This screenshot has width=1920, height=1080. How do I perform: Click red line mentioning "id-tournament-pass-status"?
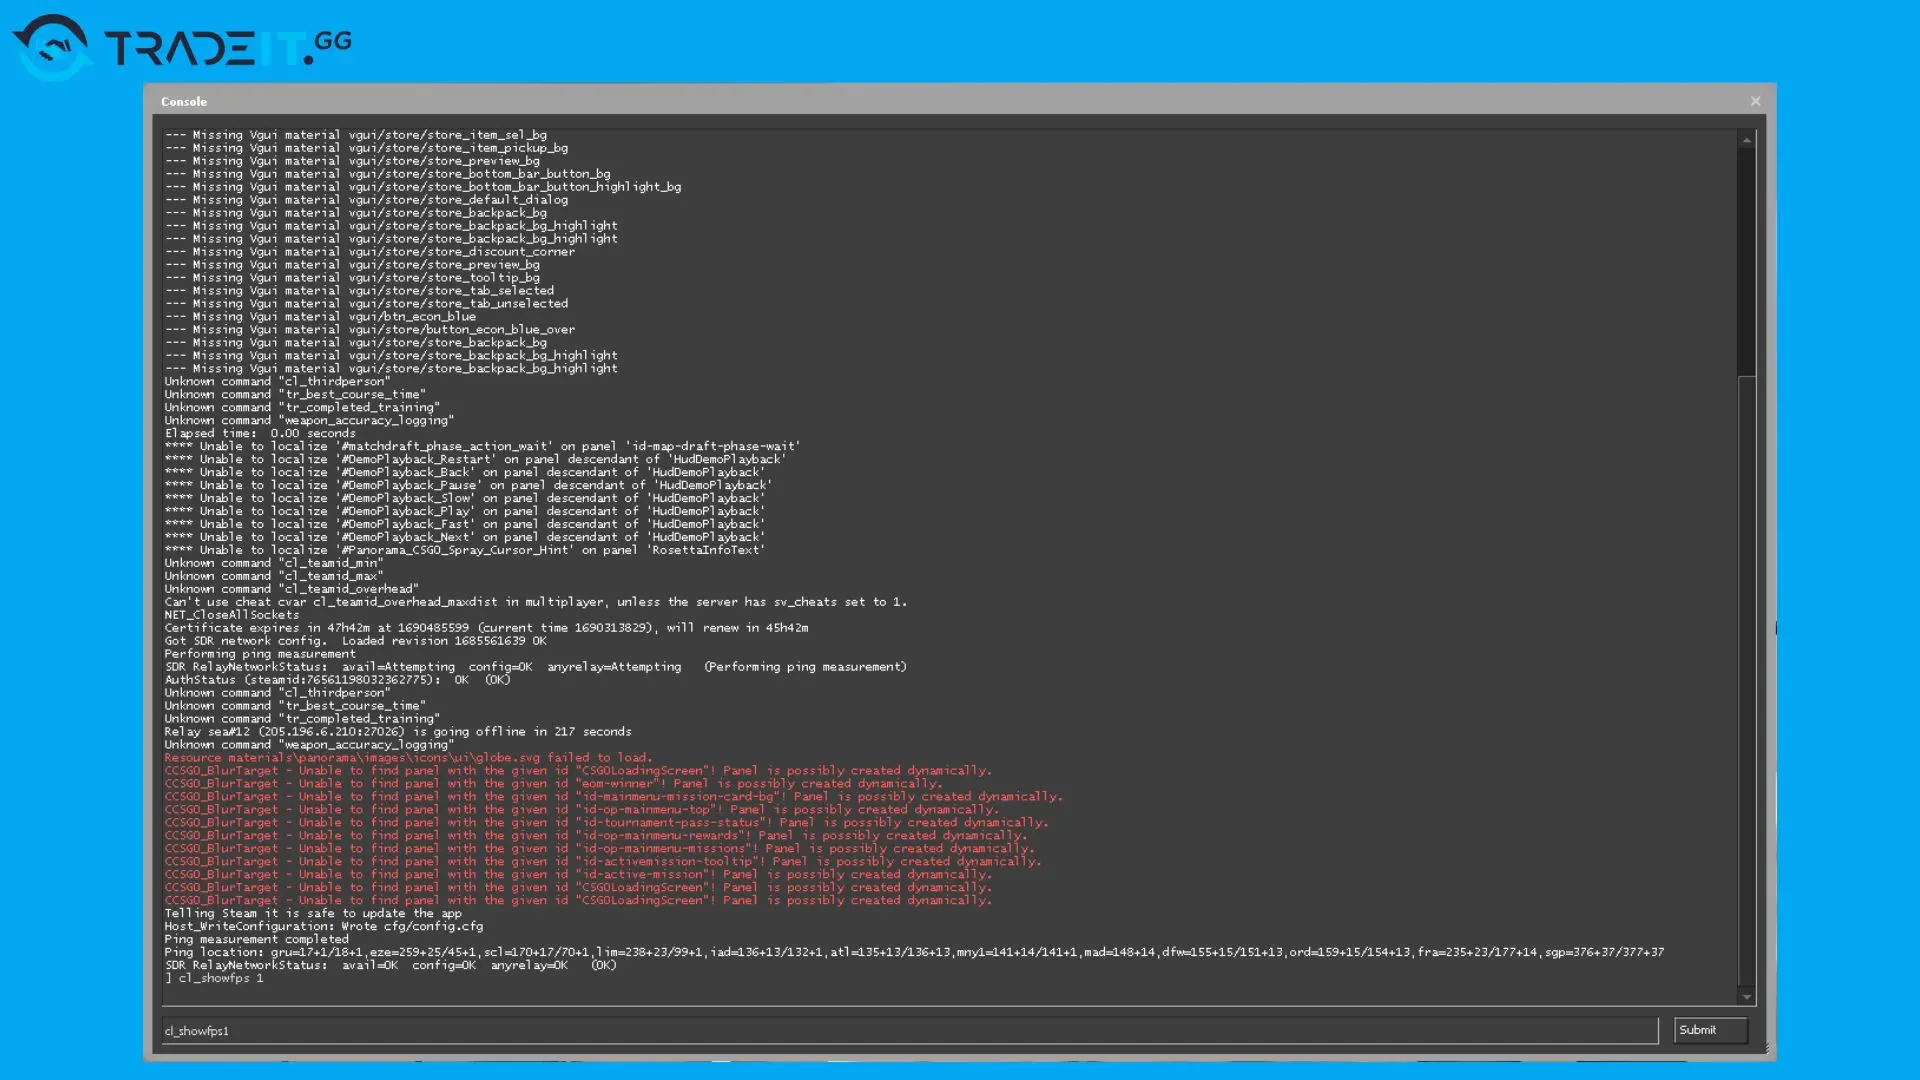(606, 822)
